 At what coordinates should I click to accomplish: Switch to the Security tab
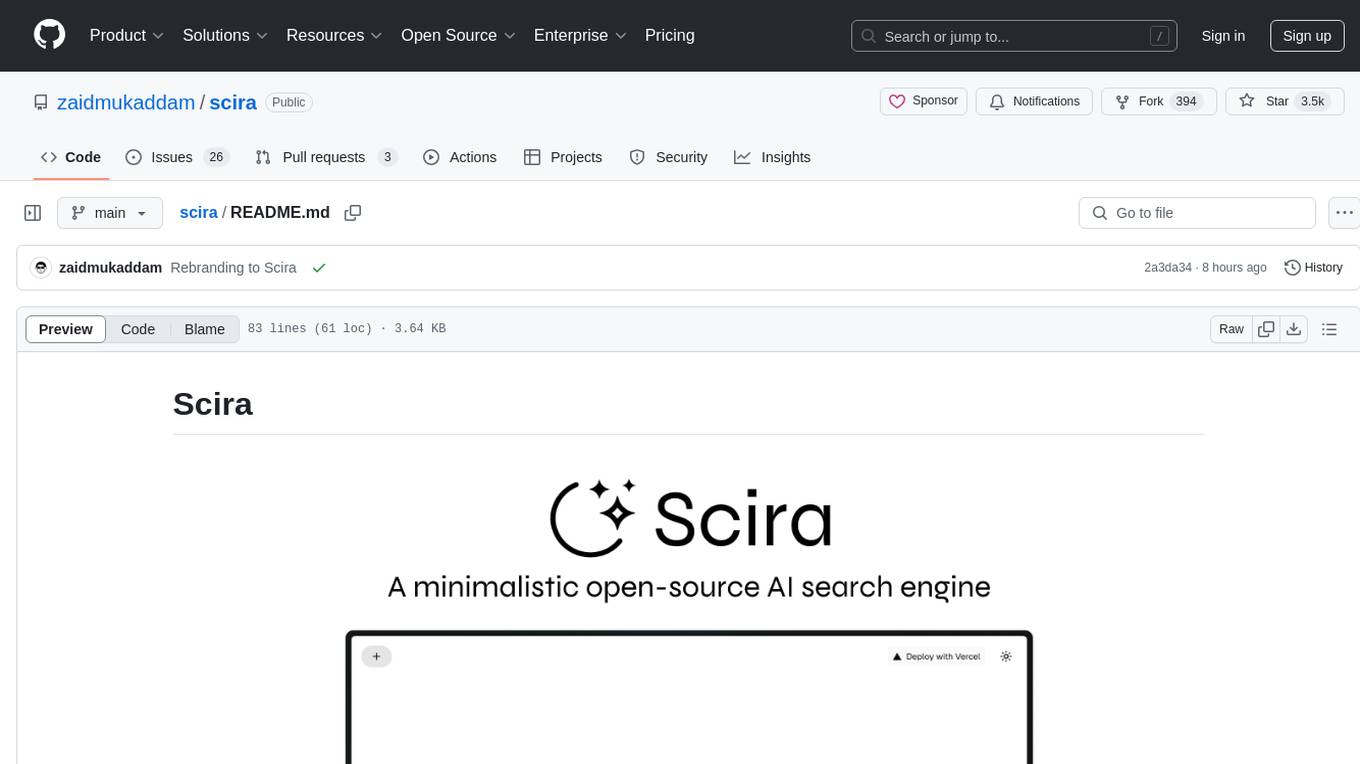pos(668,157)
